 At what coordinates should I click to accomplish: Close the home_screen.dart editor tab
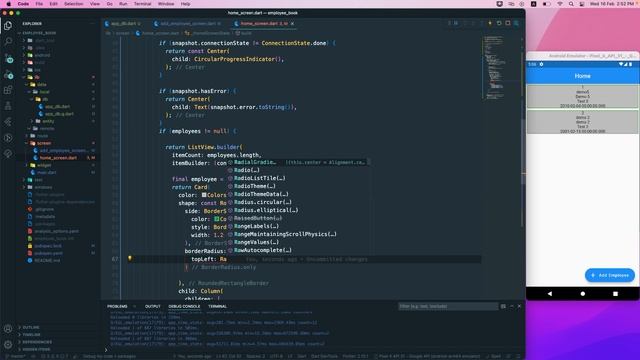(292, 24)
